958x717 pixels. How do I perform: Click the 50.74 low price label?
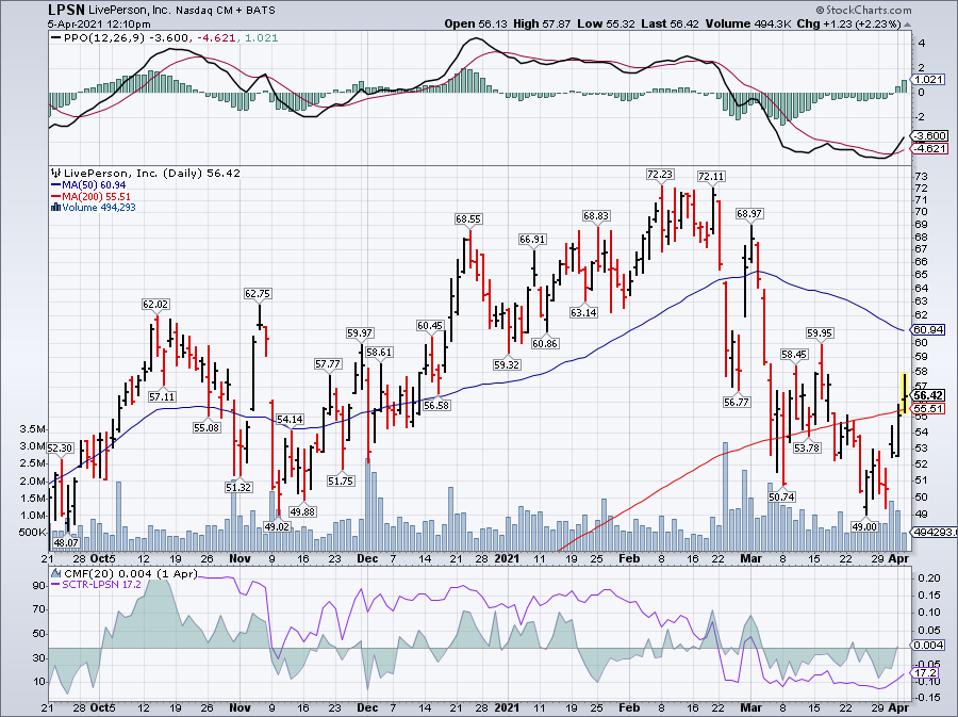pyautogui.click(x=782, y=497)
